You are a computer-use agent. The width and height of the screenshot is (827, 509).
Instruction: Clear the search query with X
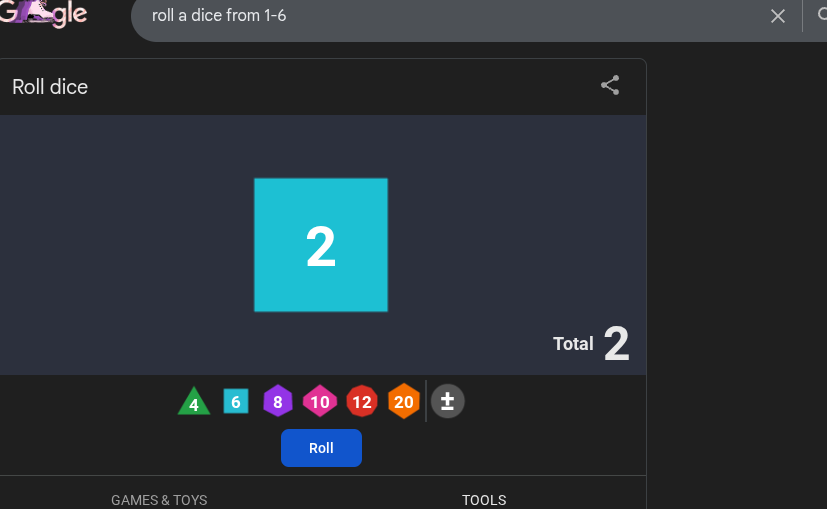pos(778,16)
